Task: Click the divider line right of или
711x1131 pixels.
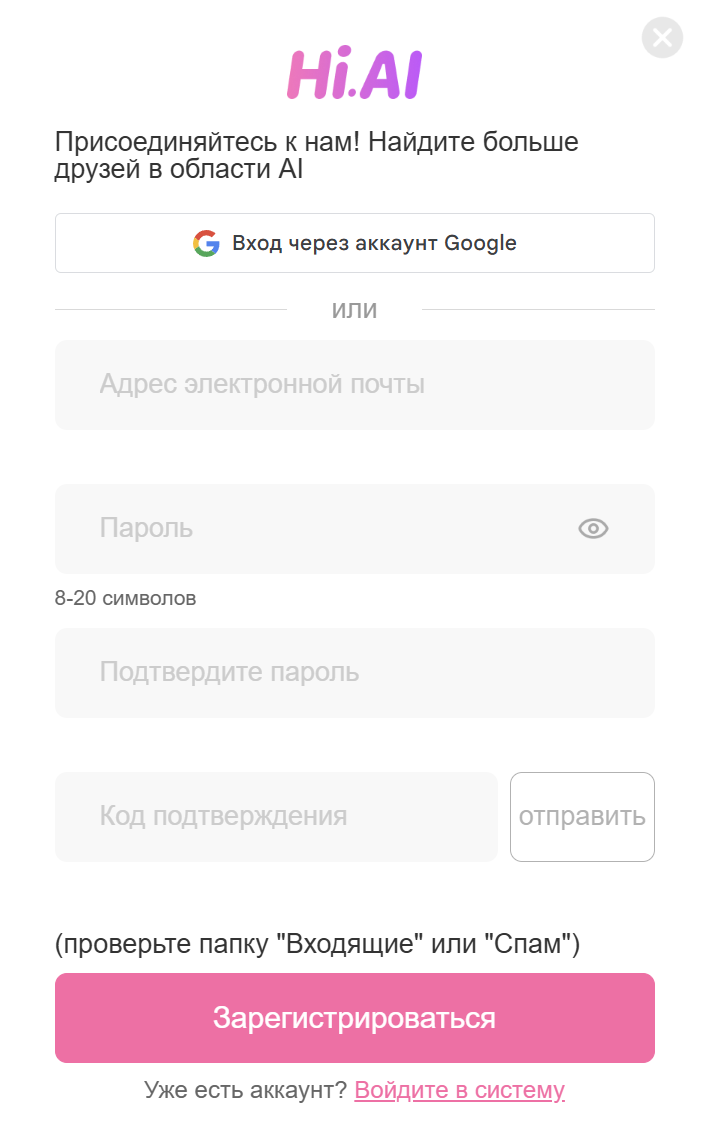Action: coord(538,309)
